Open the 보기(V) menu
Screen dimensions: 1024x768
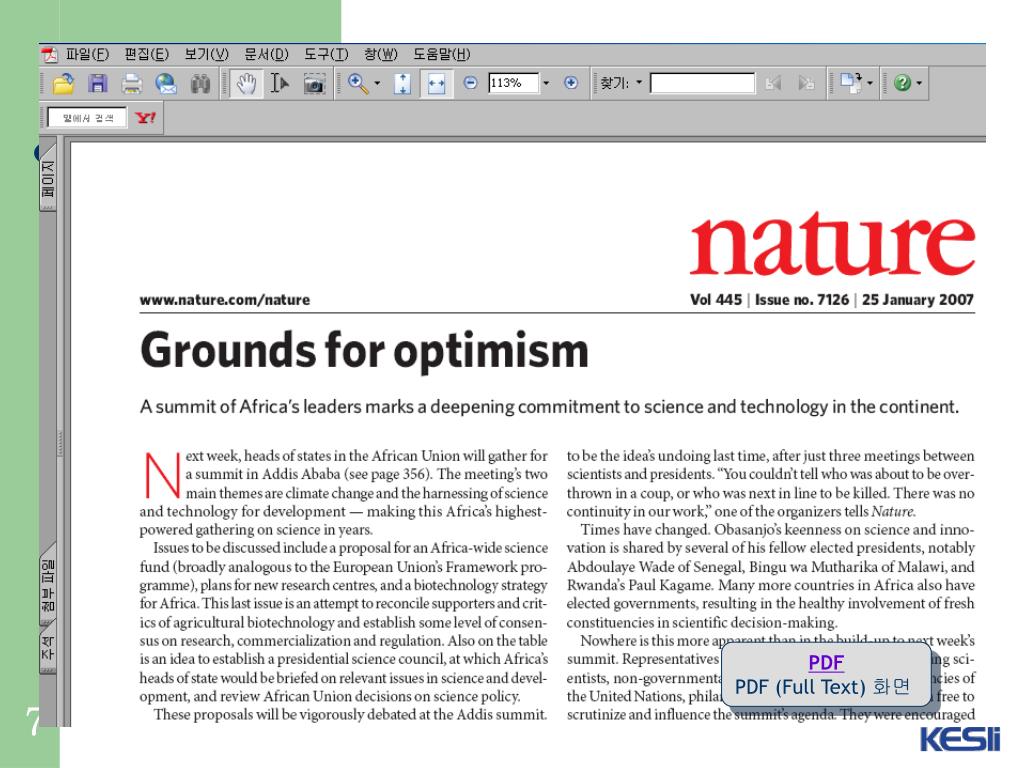point(206,54)
